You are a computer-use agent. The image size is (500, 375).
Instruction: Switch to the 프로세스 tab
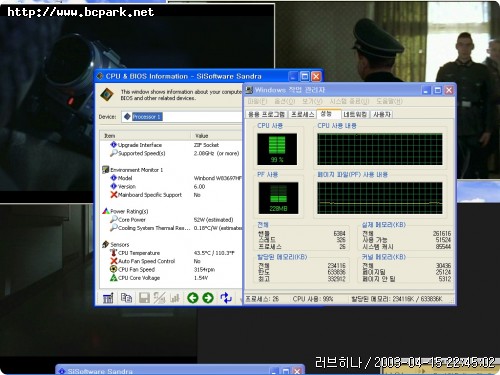tap(302, 114)
